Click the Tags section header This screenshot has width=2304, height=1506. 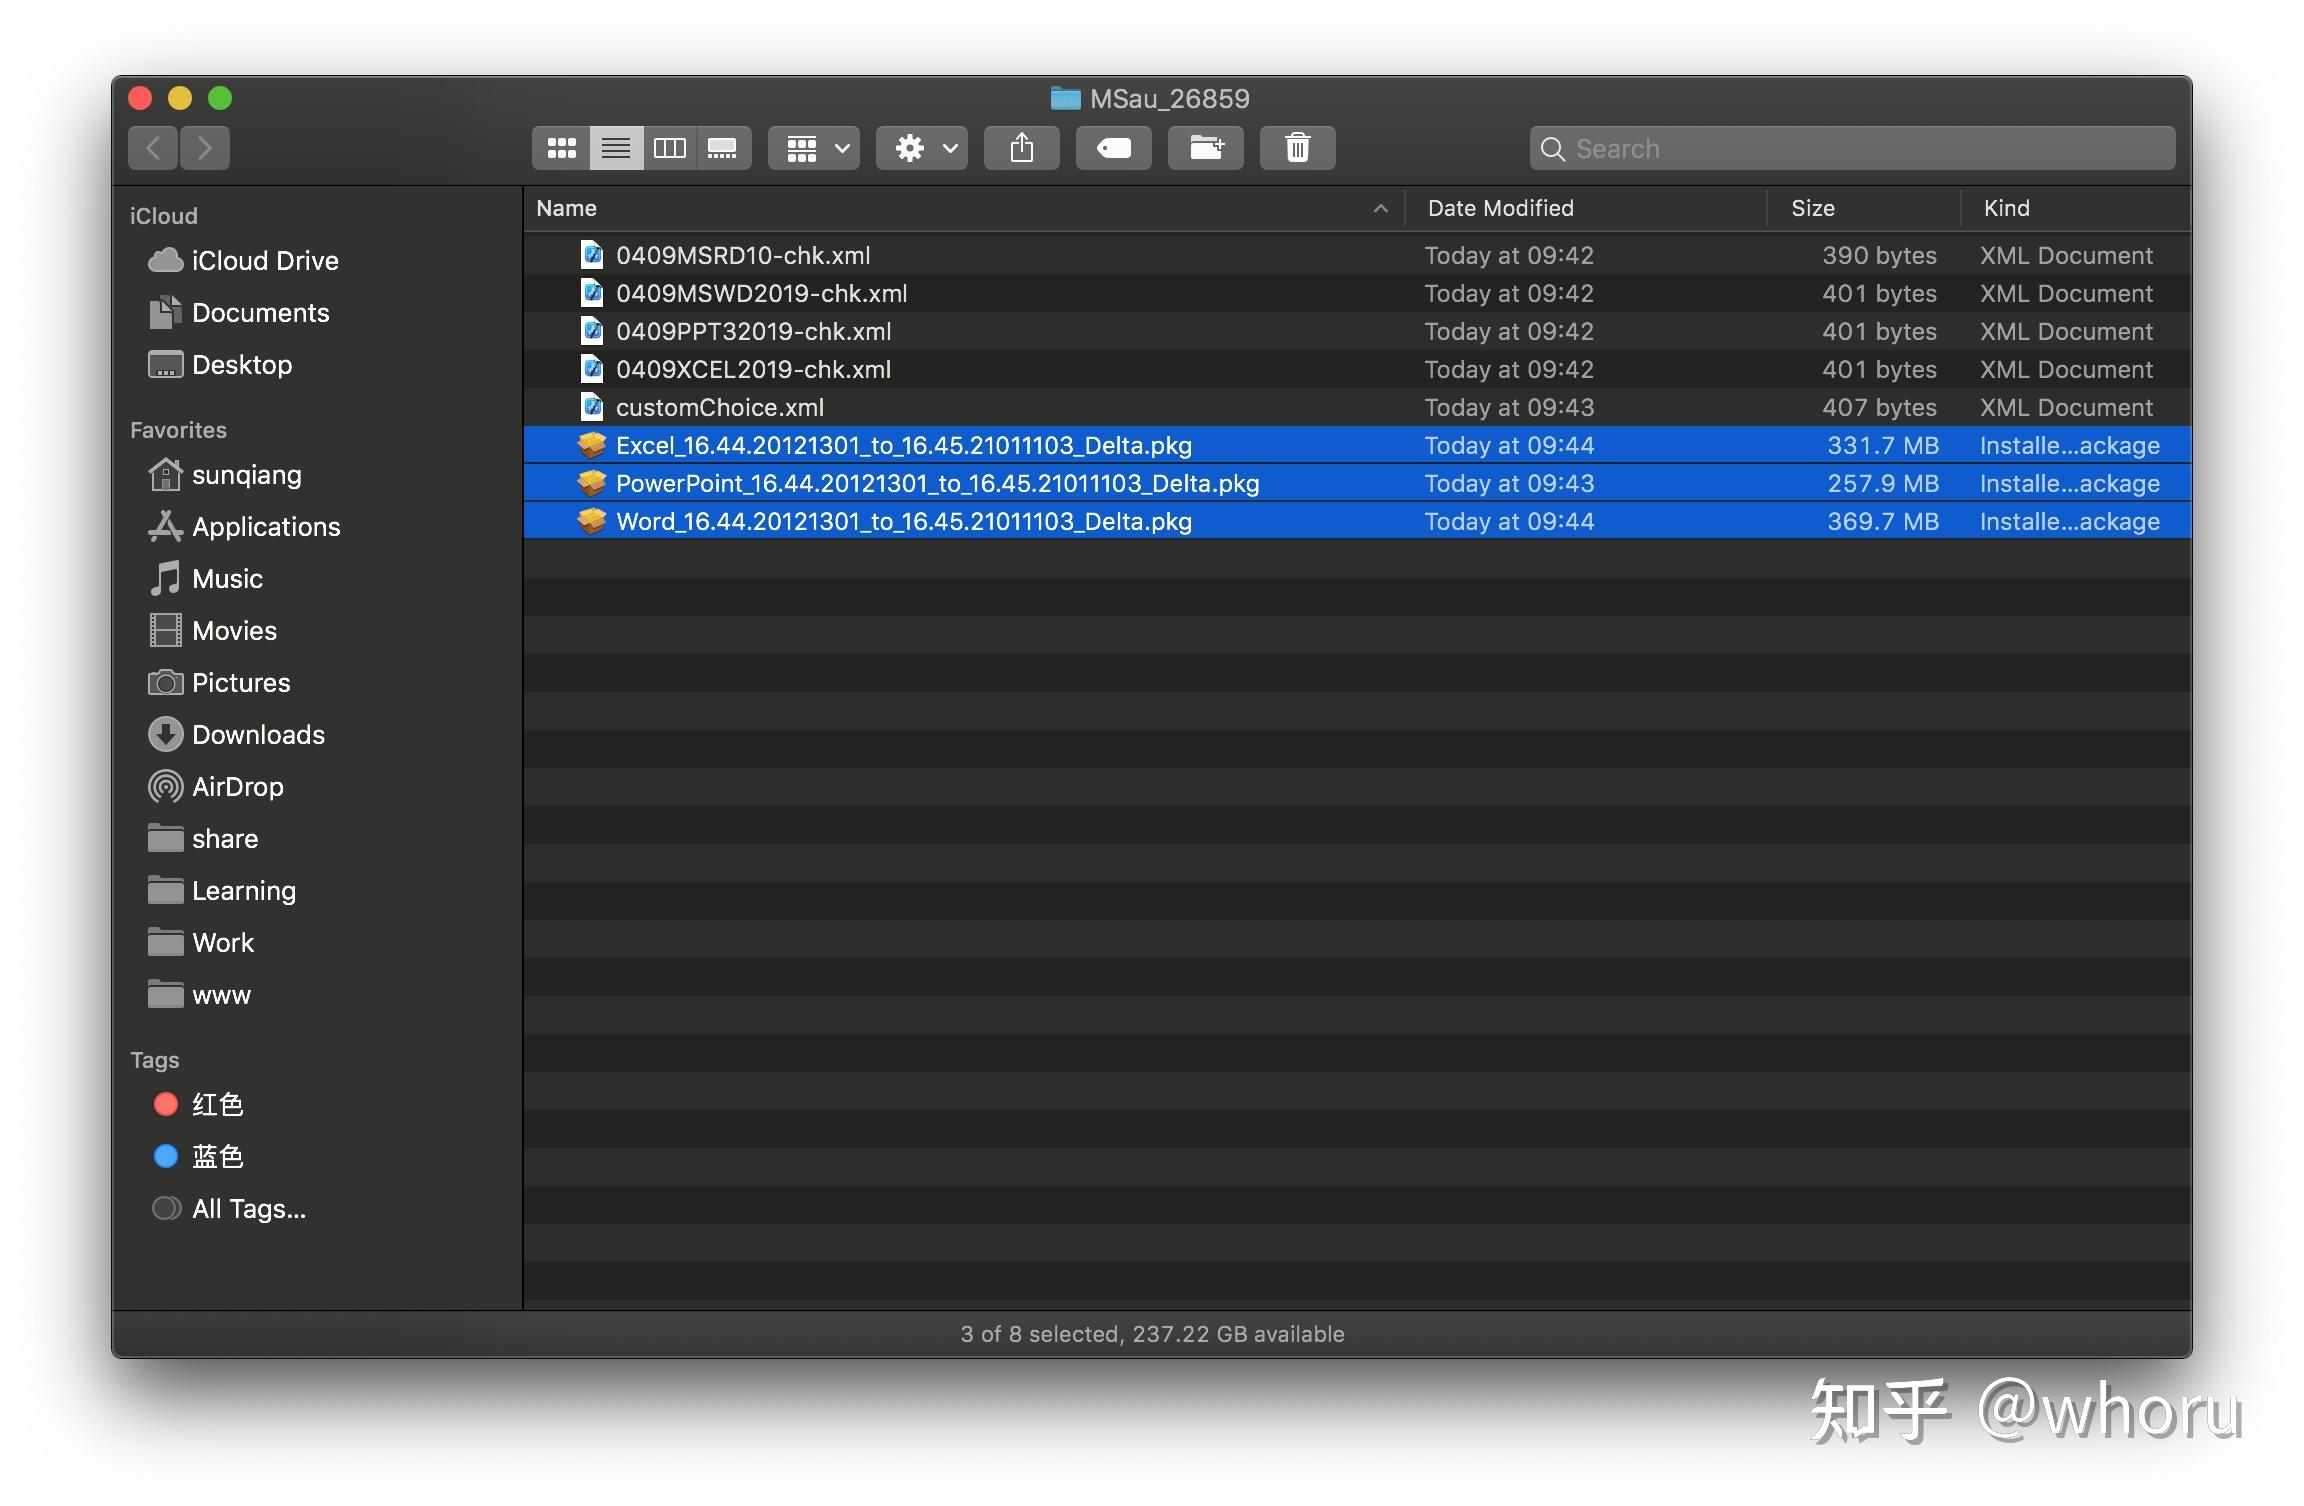(x=155, y=1060)
